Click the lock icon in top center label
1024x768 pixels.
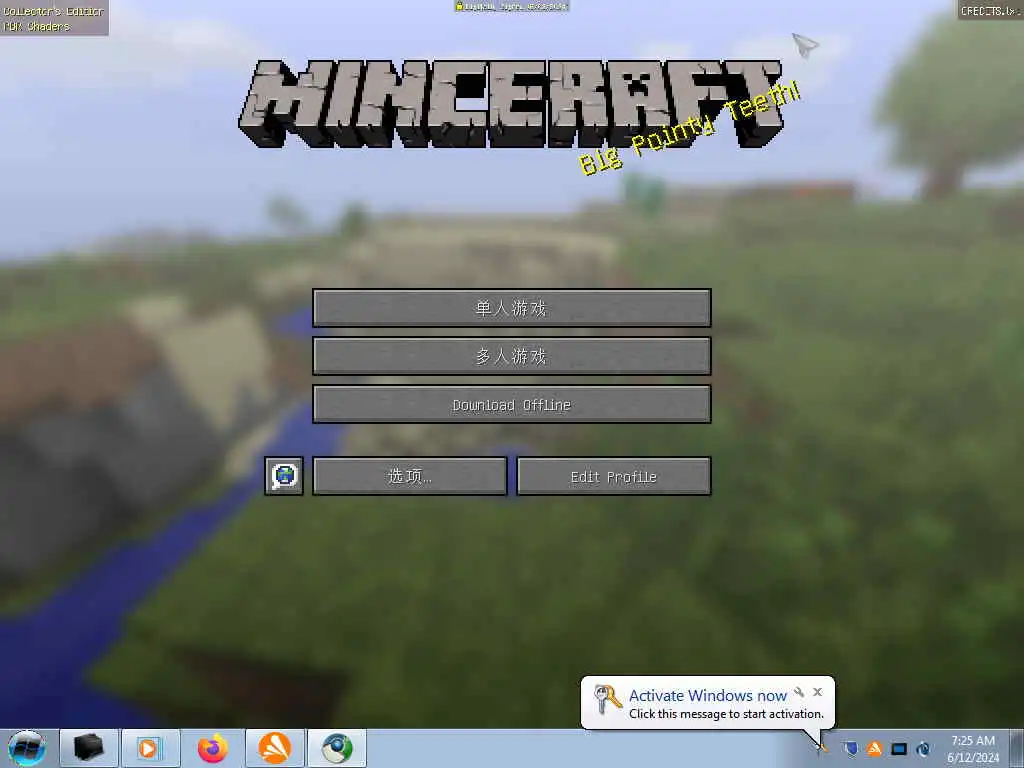459,6
